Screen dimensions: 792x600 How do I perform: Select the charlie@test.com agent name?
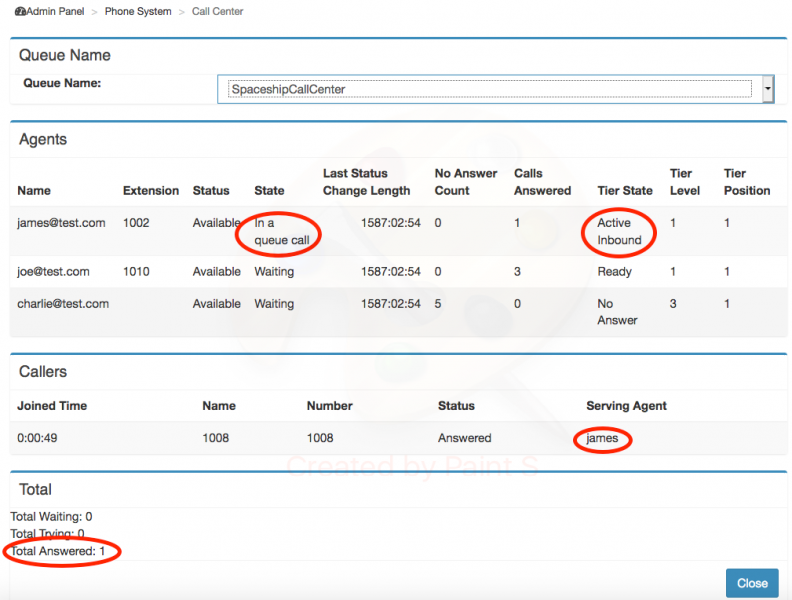(63, 304)
